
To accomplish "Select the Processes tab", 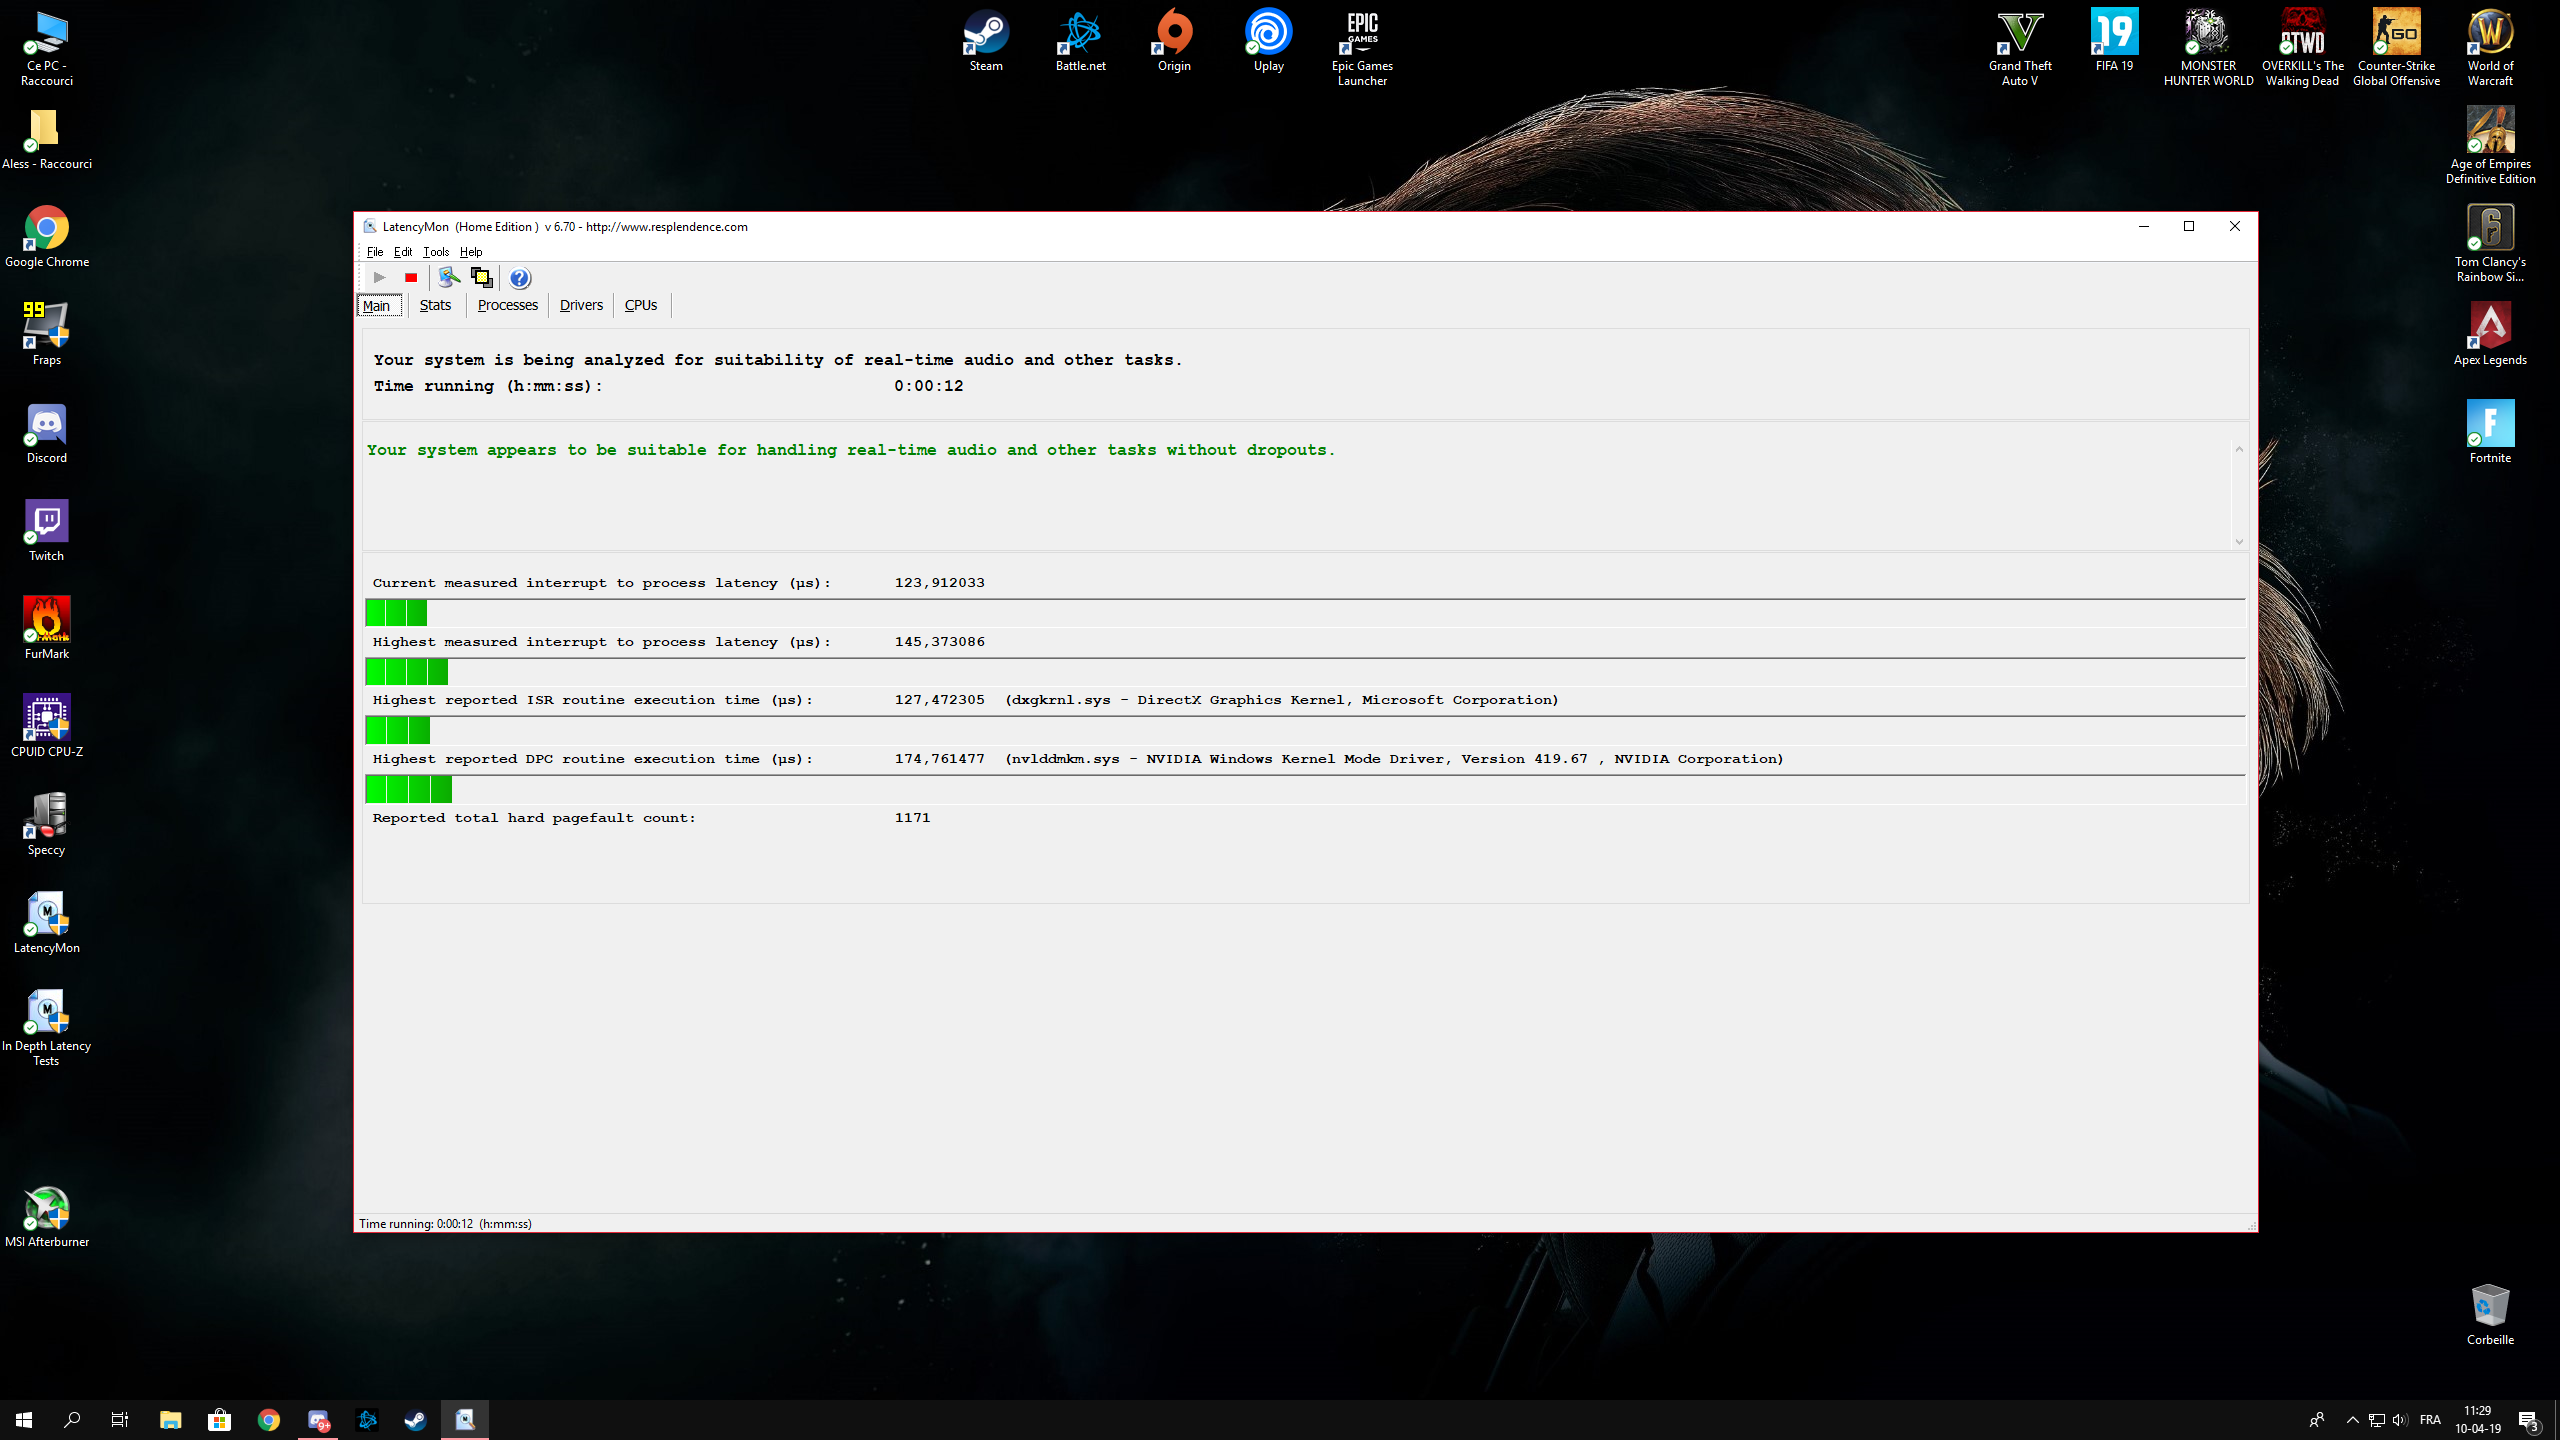I will [x=507, y=305].
